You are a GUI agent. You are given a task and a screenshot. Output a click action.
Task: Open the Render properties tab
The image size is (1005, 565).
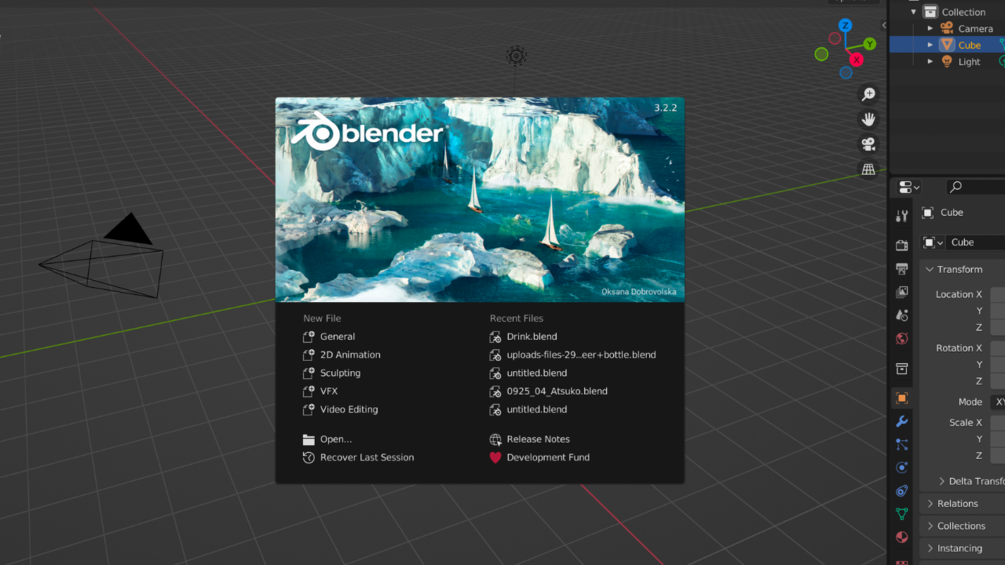(902, 245)
